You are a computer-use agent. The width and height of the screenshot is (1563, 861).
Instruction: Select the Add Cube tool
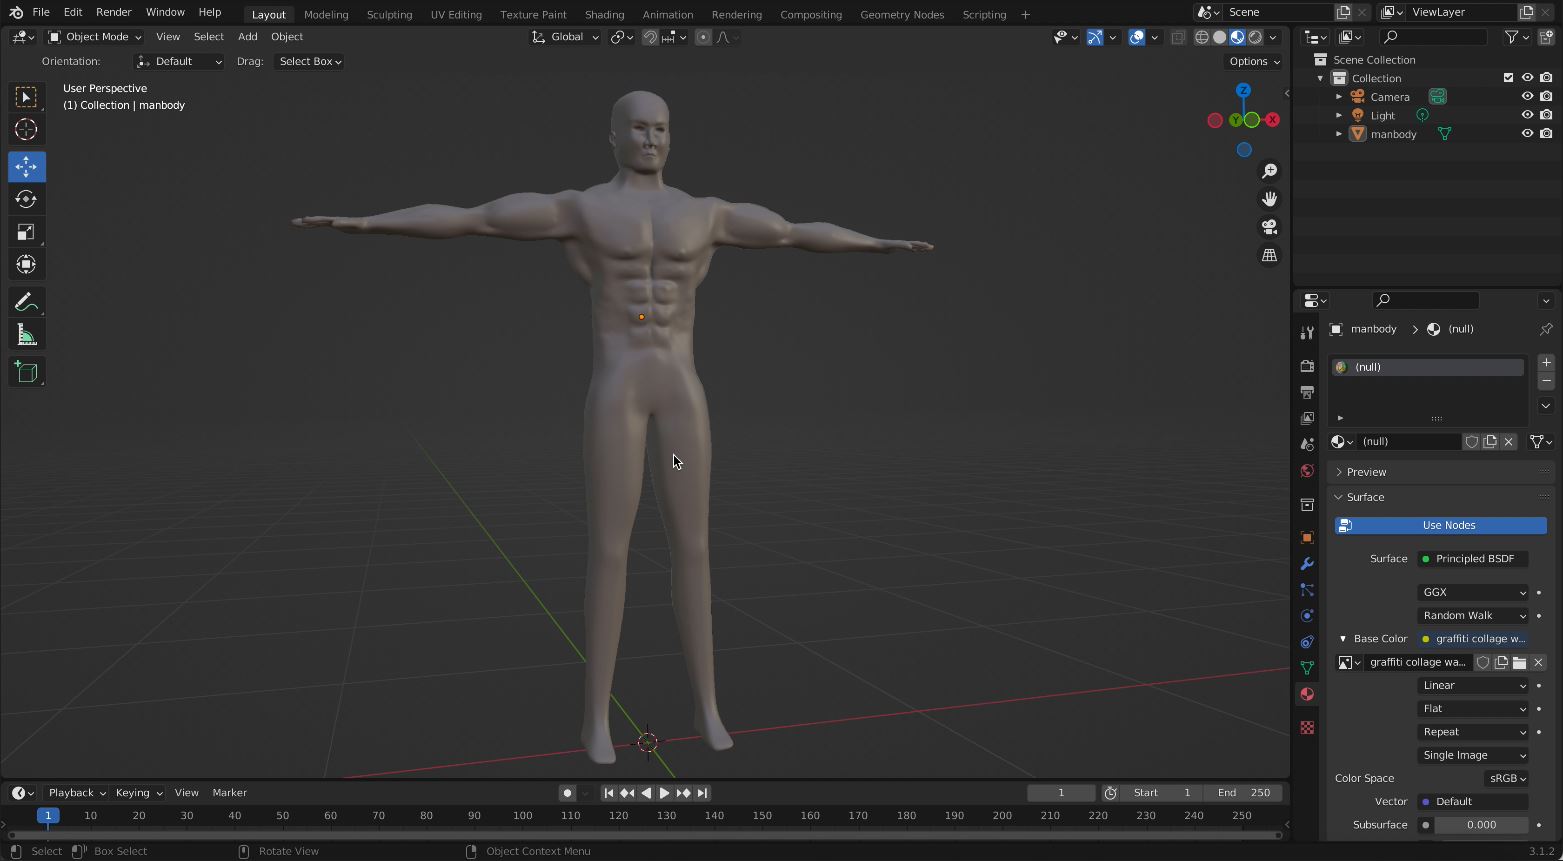[26, 373]
